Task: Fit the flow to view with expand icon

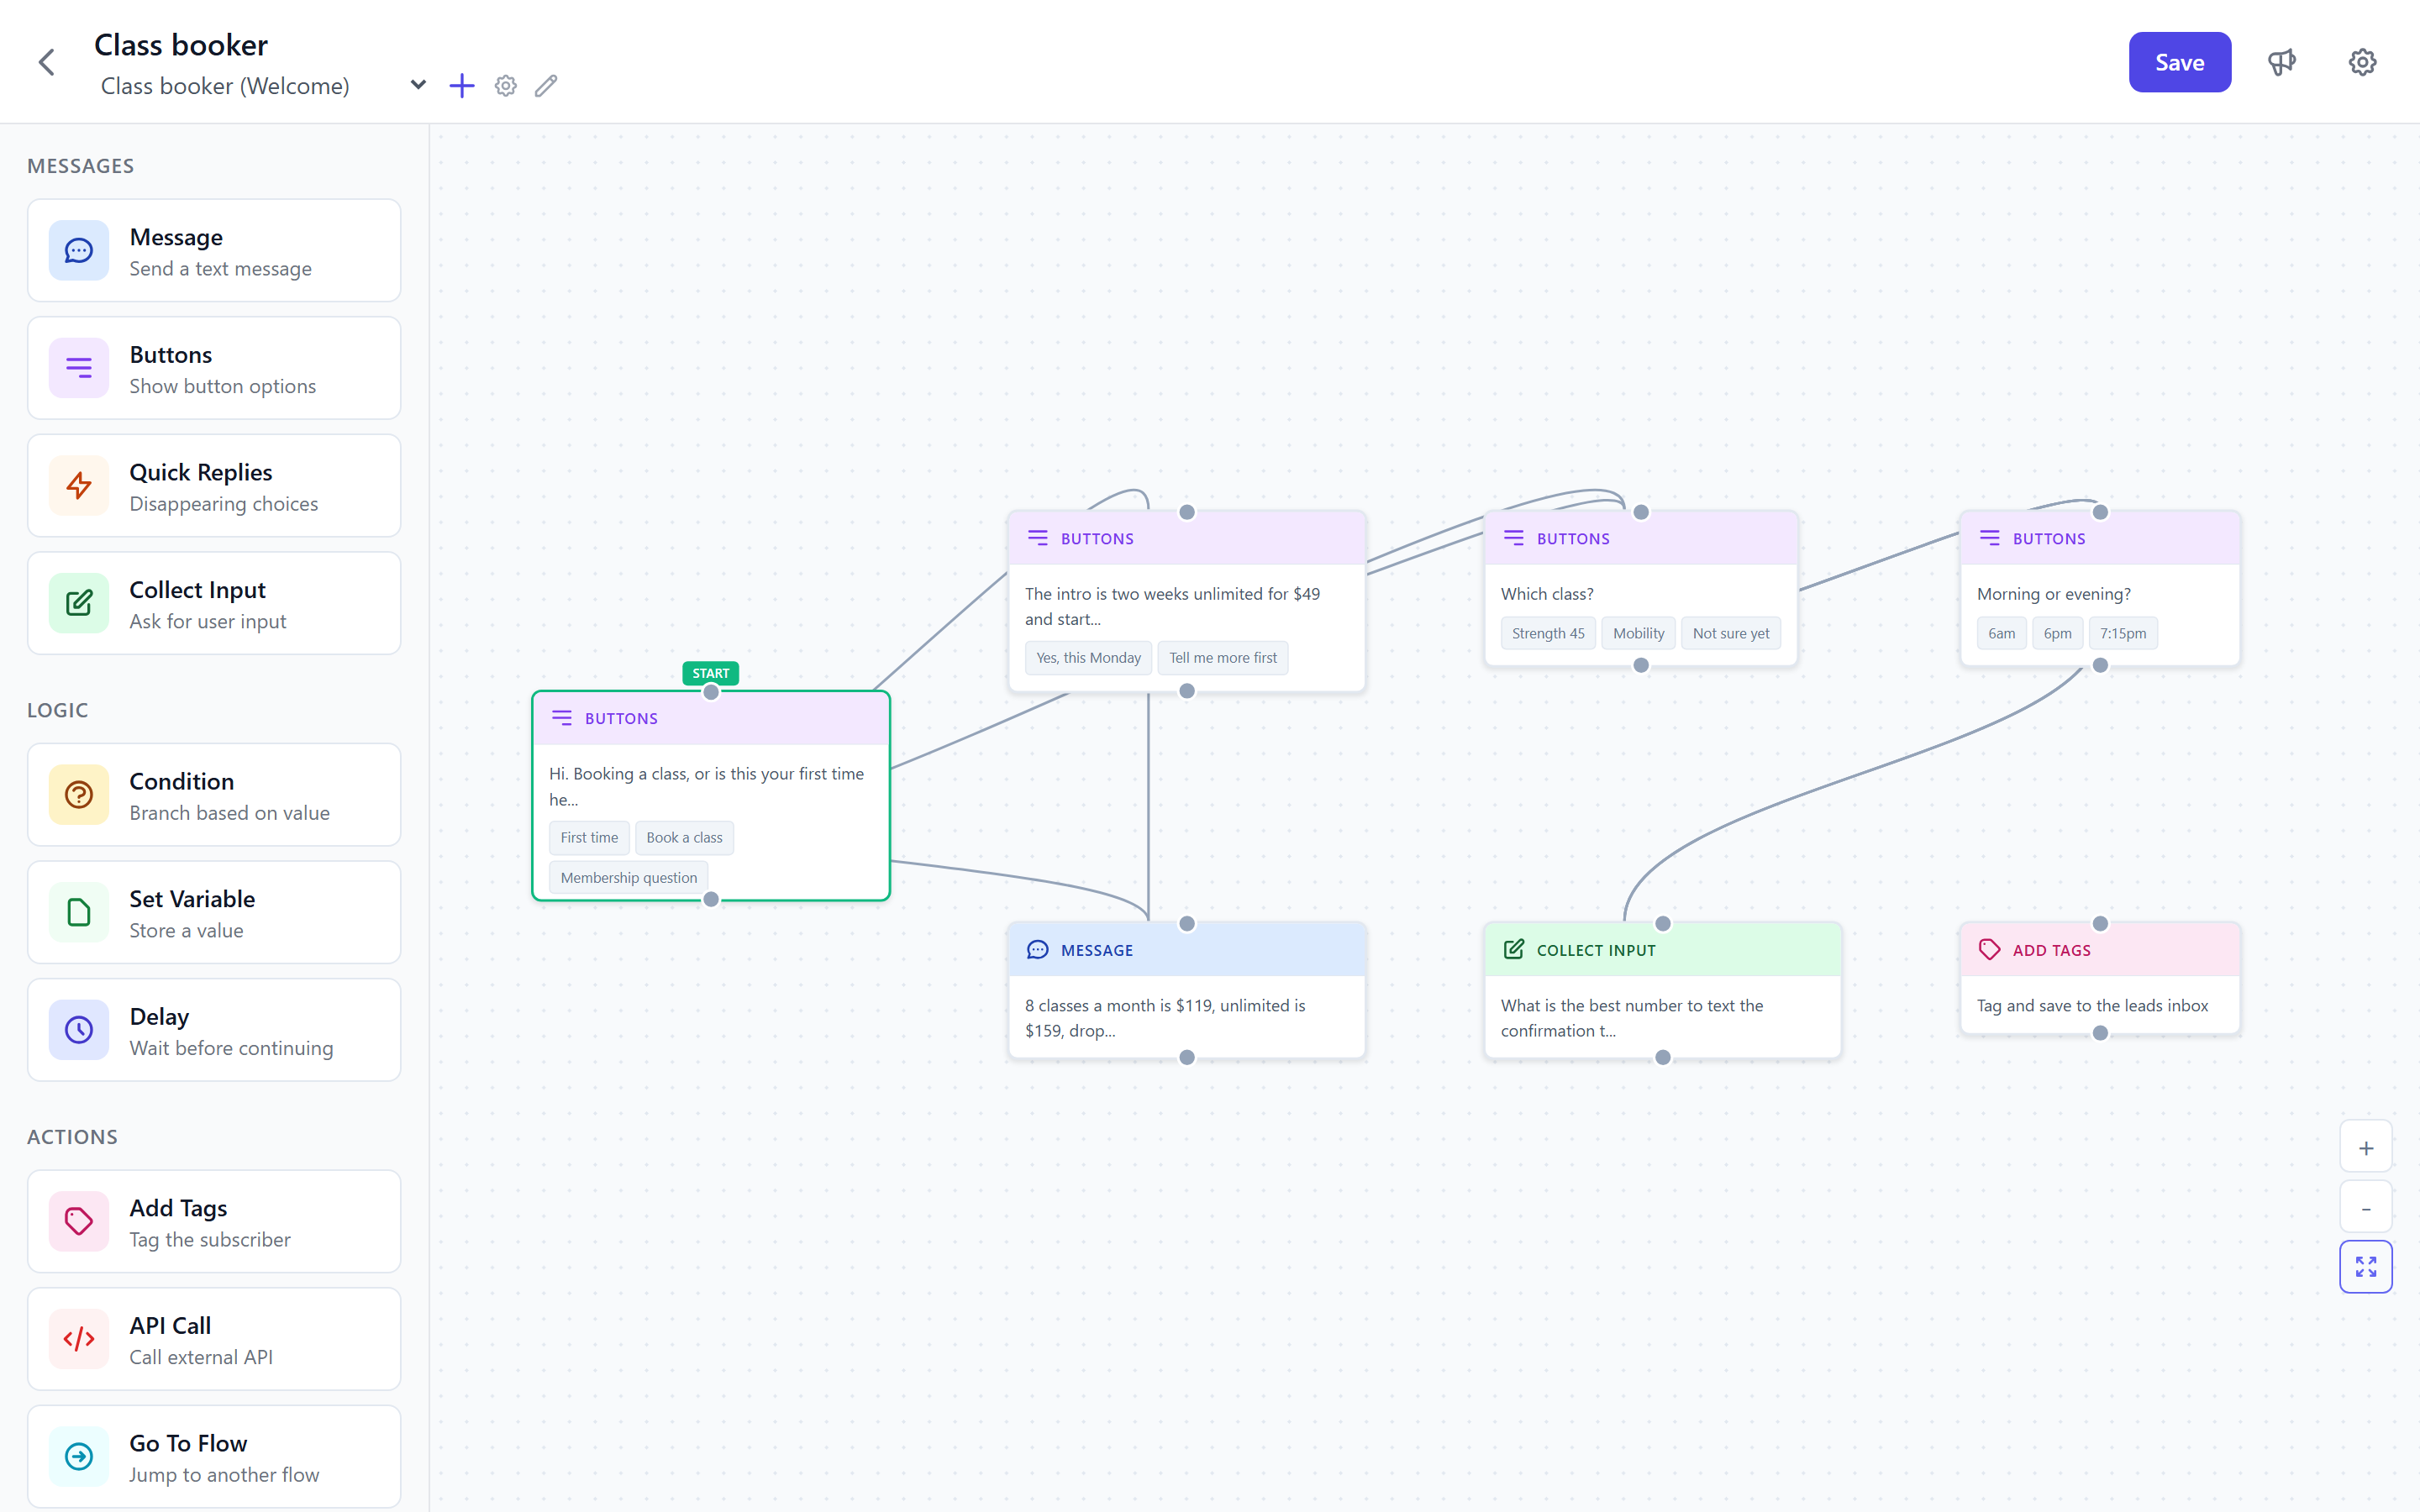Action: [x=2366, y=1267]
